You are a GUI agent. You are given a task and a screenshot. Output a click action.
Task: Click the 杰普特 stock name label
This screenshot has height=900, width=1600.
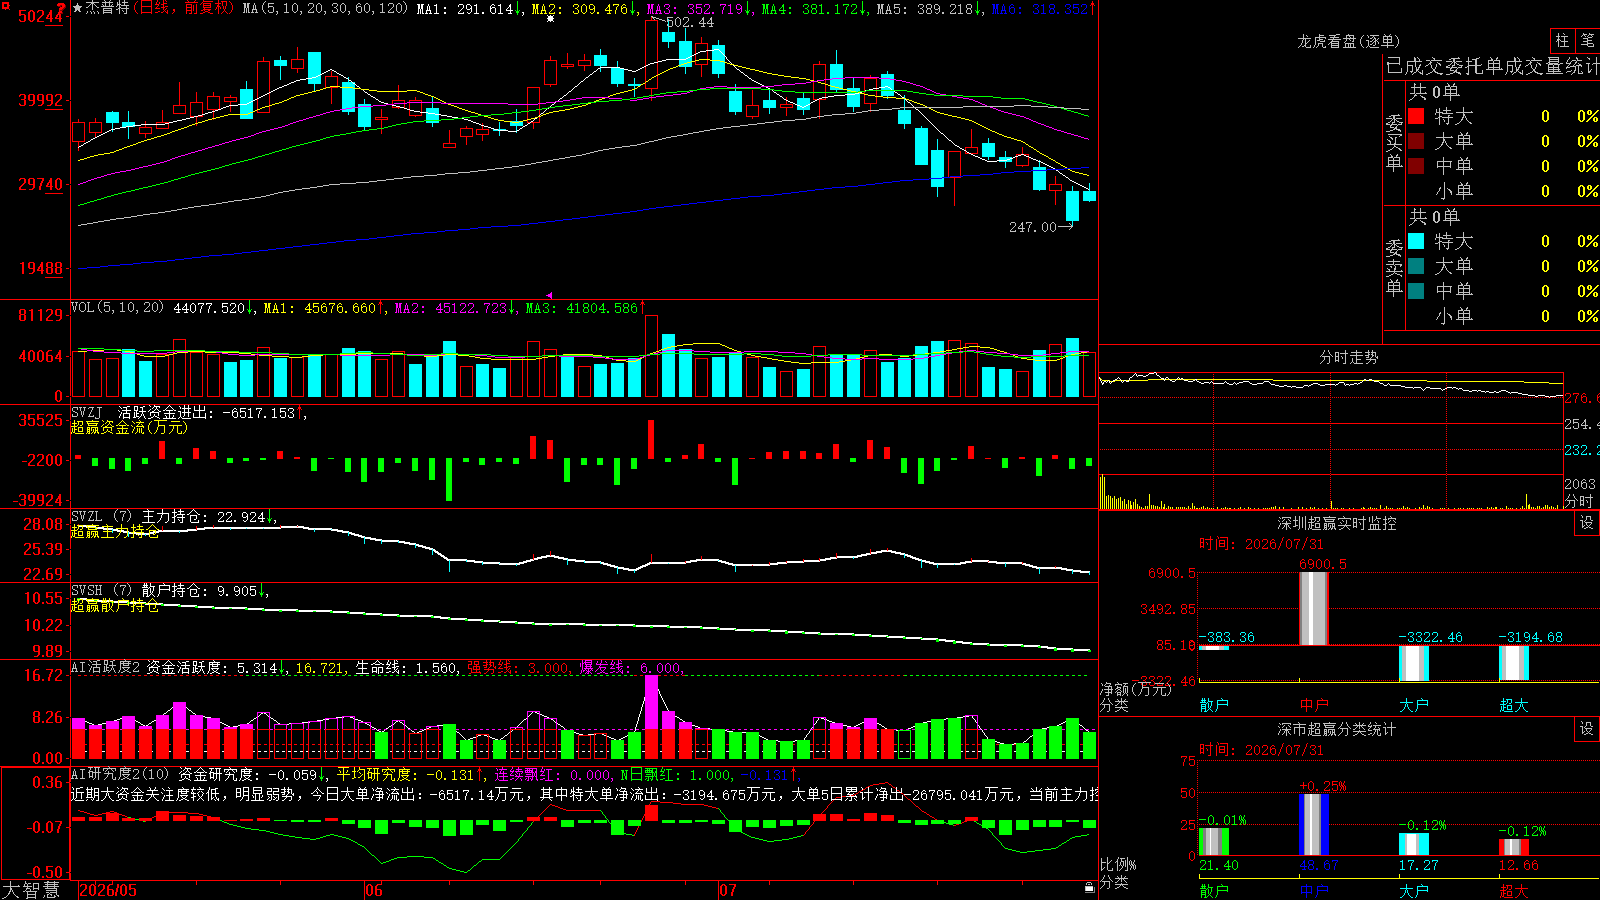108,8
